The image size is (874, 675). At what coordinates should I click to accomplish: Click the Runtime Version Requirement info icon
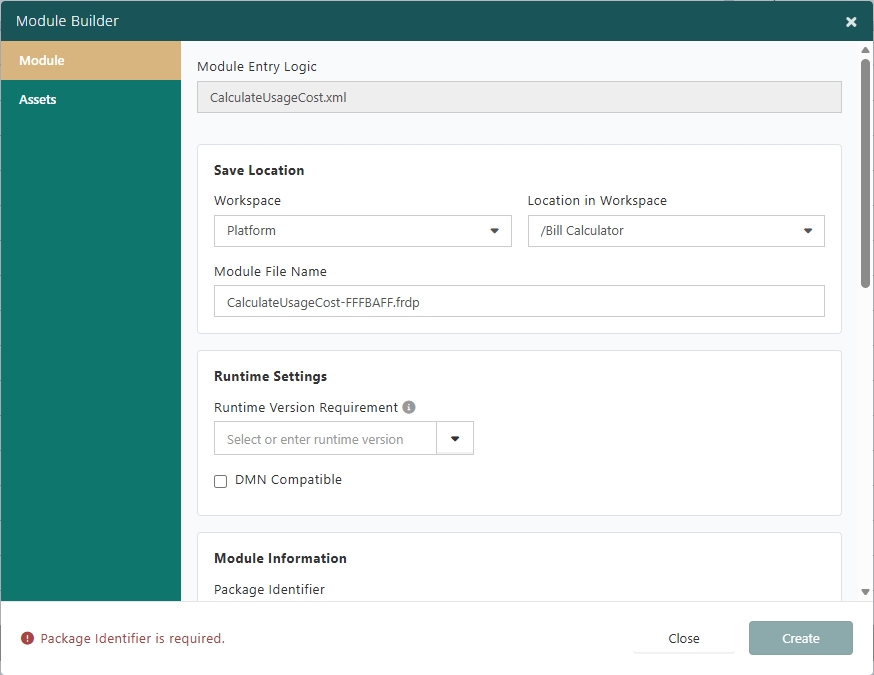(409, 407)
